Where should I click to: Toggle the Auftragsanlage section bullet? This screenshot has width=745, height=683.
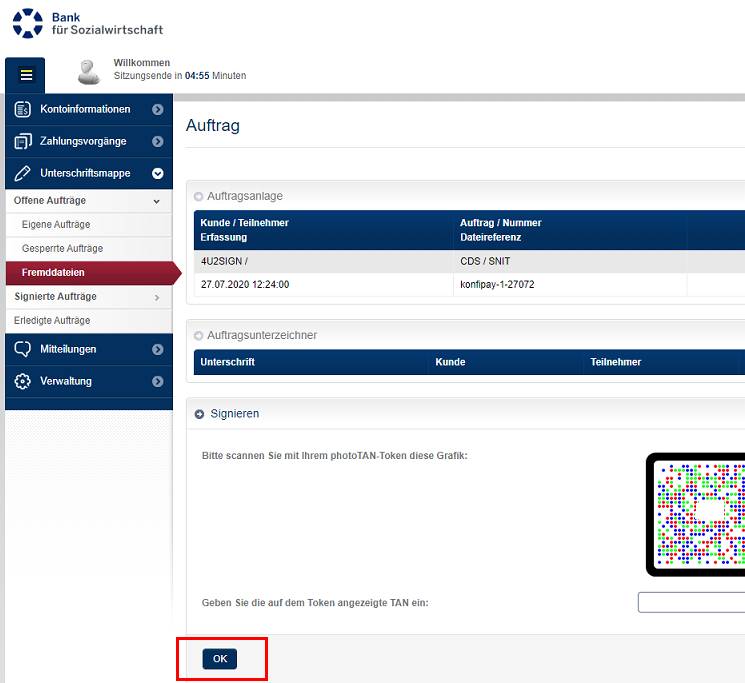pyautogui.click(x=199, y=197)
